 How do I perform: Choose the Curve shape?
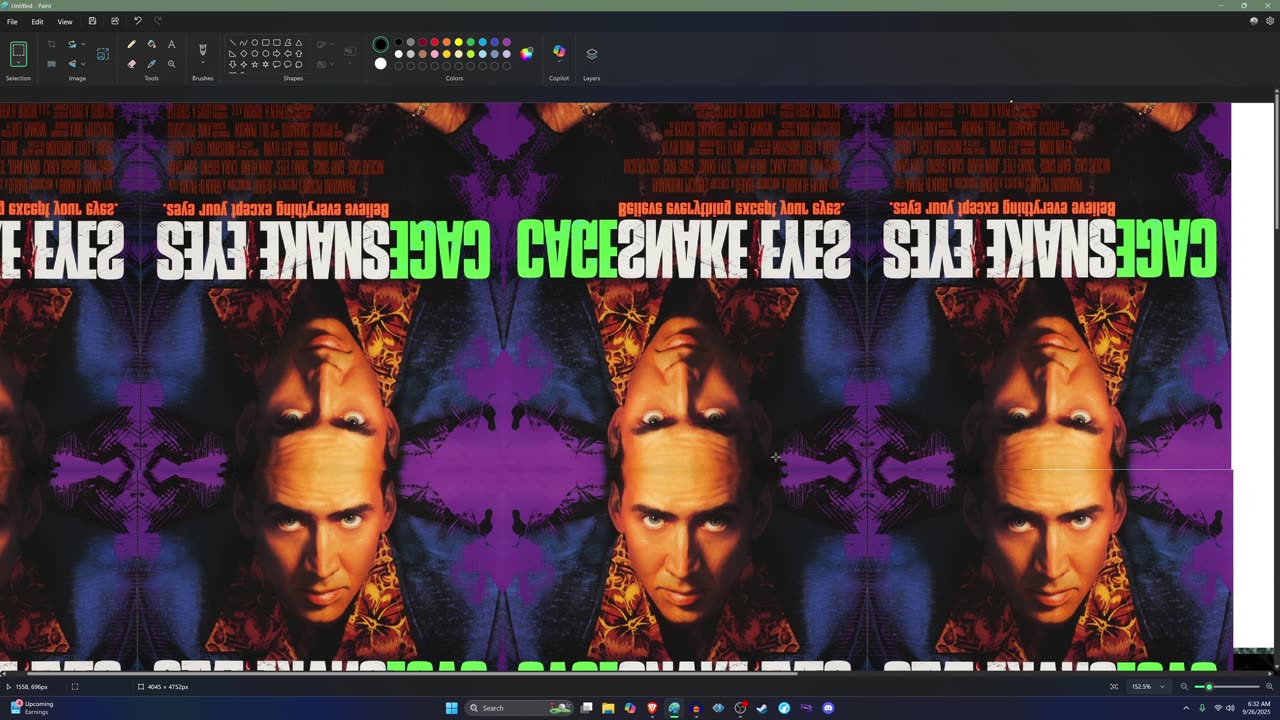click(243, 43)
